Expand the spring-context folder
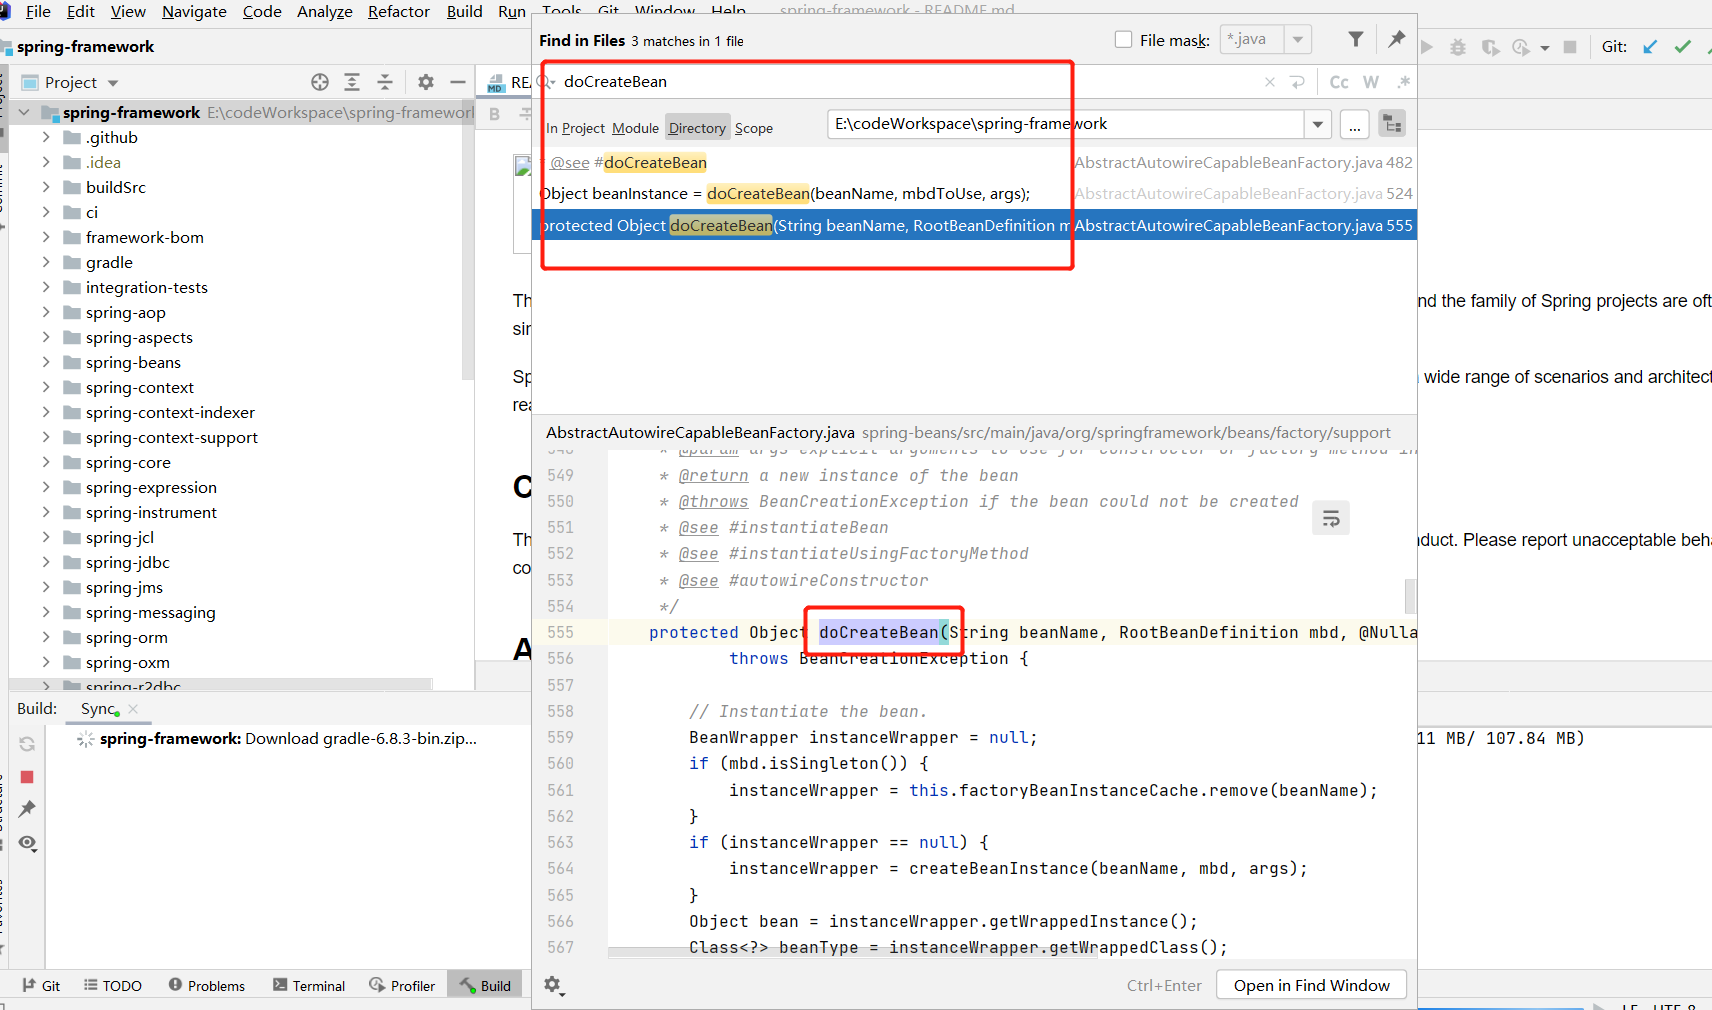The width and height of the screenshot is (1712, 1010). 46,387
